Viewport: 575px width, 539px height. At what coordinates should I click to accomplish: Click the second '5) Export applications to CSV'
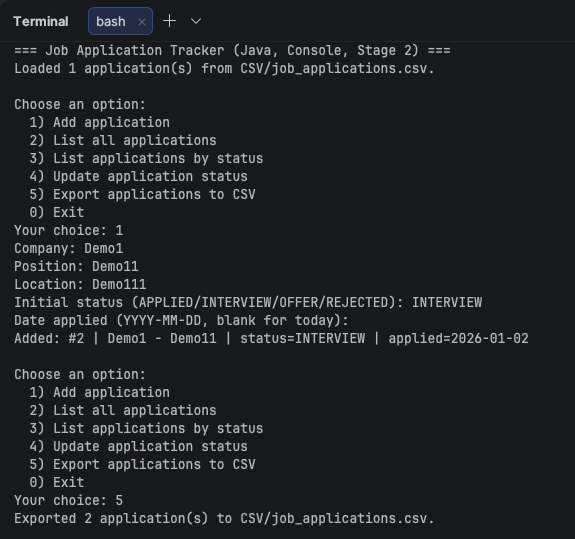(142, 464)
